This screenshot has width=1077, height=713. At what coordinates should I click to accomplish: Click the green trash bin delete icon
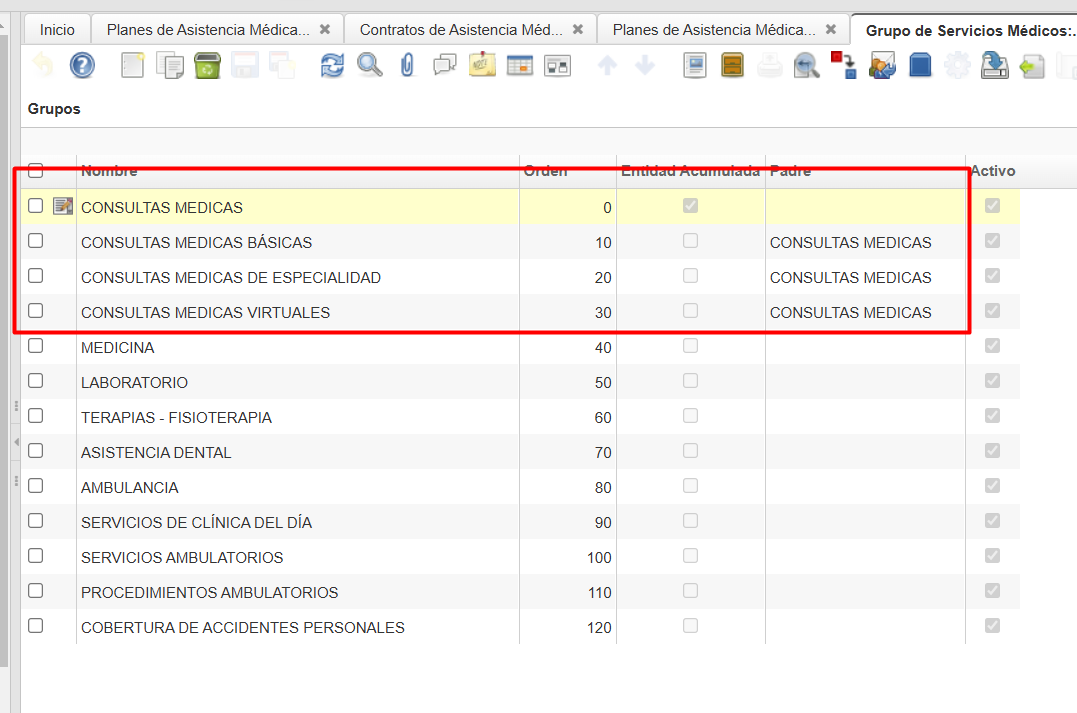pos(207,66)
